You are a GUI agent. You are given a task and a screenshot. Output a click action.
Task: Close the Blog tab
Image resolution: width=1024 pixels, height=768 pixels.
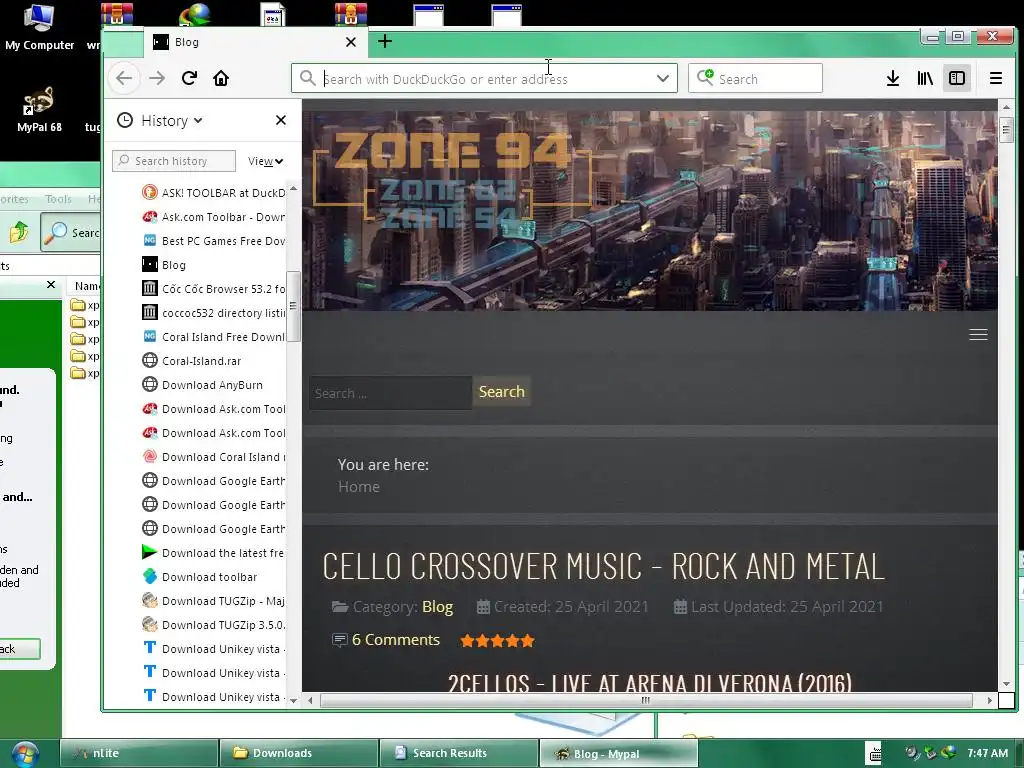click(x=351, y=42)
